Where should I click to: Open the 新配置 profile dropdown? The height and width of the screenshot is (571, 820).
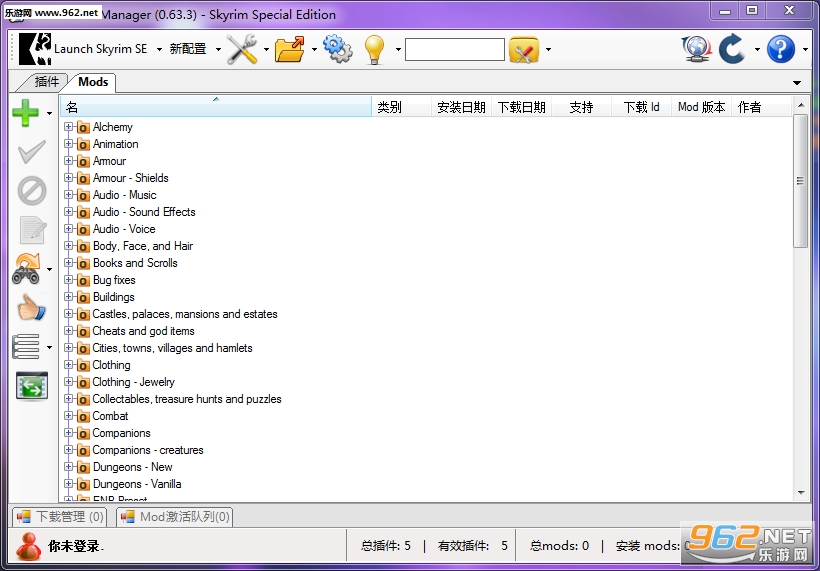pos(195,49)
